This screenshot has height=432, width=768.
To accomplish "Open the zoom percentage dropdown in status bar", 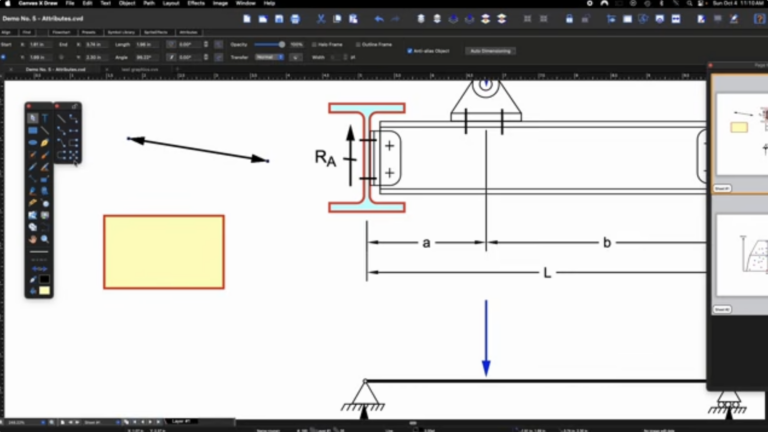I will 43,422.
